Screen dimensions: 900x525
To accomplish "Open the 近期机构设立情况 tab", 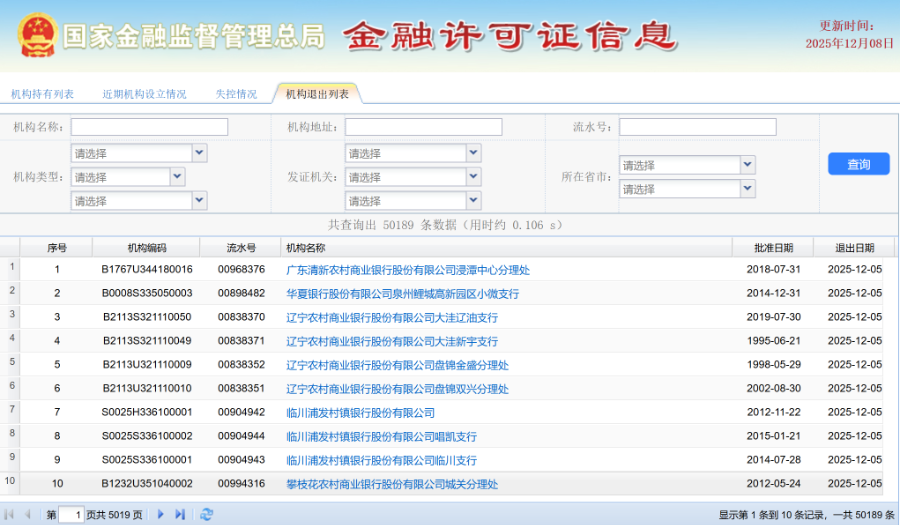I will click(x=144, y=94).
